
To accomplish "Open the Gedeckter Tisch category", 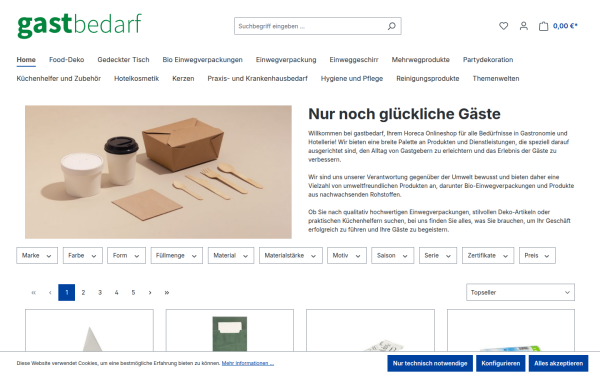I will click(x=123, y=60).
